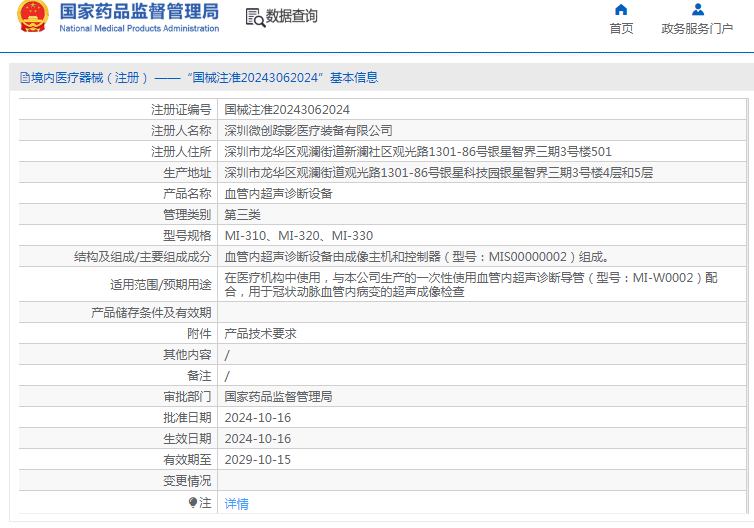Image resolution: width=754 pixels, height=528 pixels.
Task: Select 批准日期 value 2024-10-16
Action: [258, 418]
